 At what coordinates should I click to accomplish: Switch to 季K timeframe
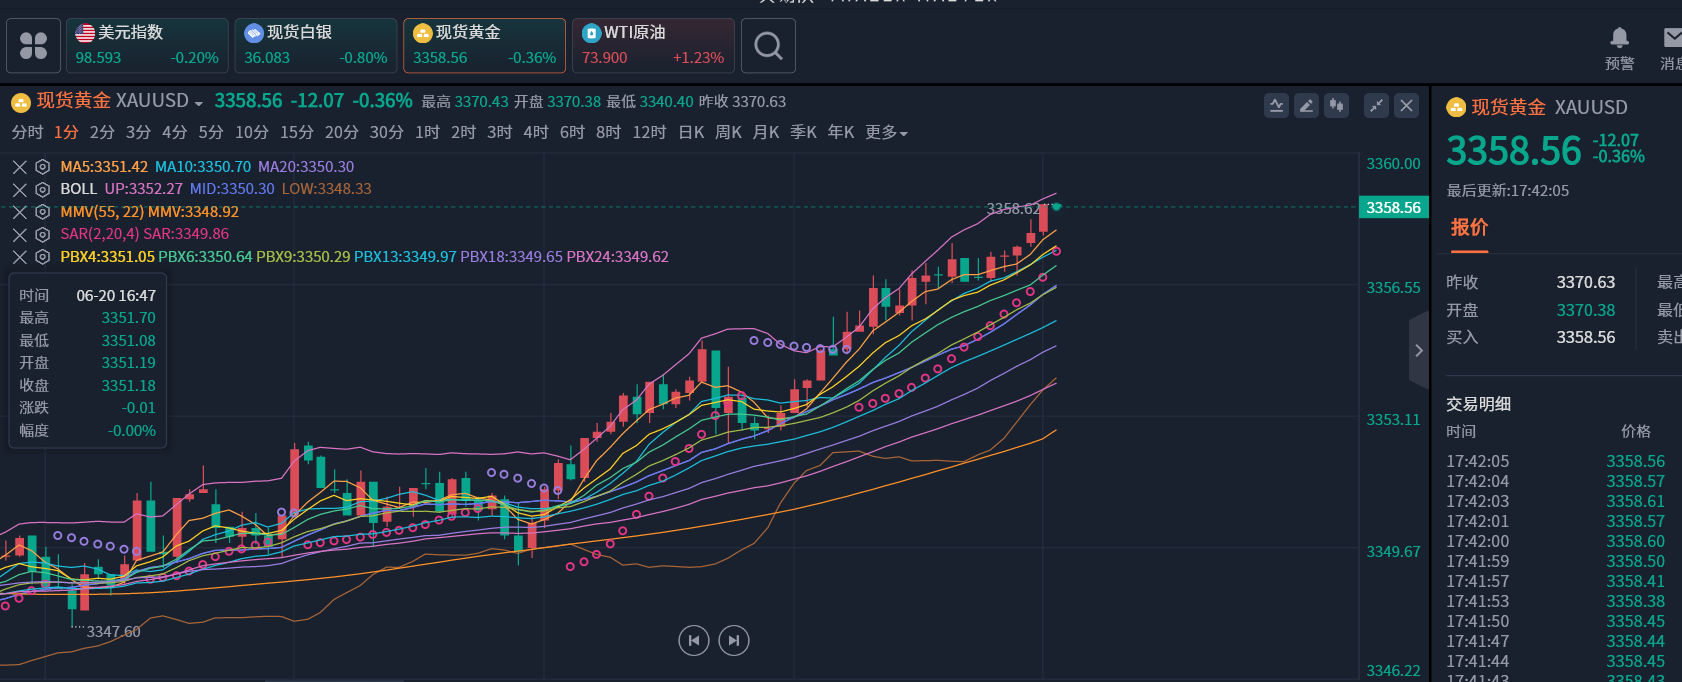[x=803, y=132]
